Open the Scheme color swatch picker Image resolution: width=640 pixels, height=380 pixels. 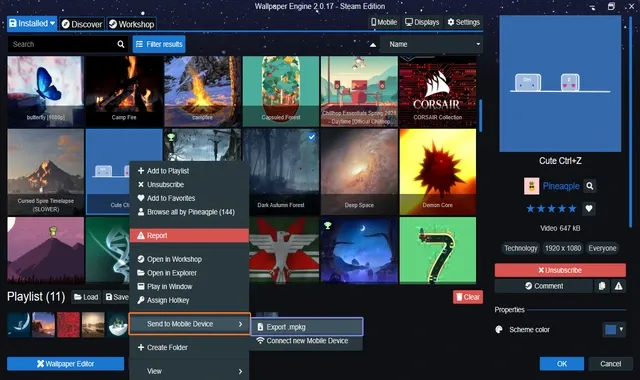614,329
